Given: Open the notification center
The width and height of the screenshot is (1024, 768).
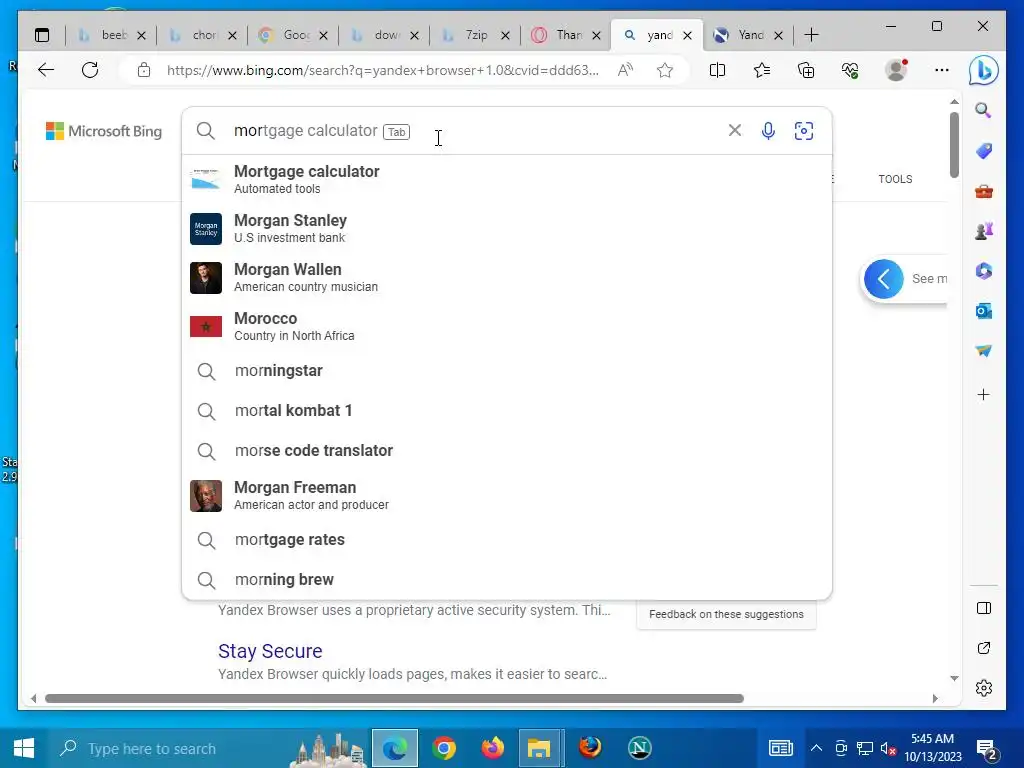Looking at the screenshot, I should 986,749.
